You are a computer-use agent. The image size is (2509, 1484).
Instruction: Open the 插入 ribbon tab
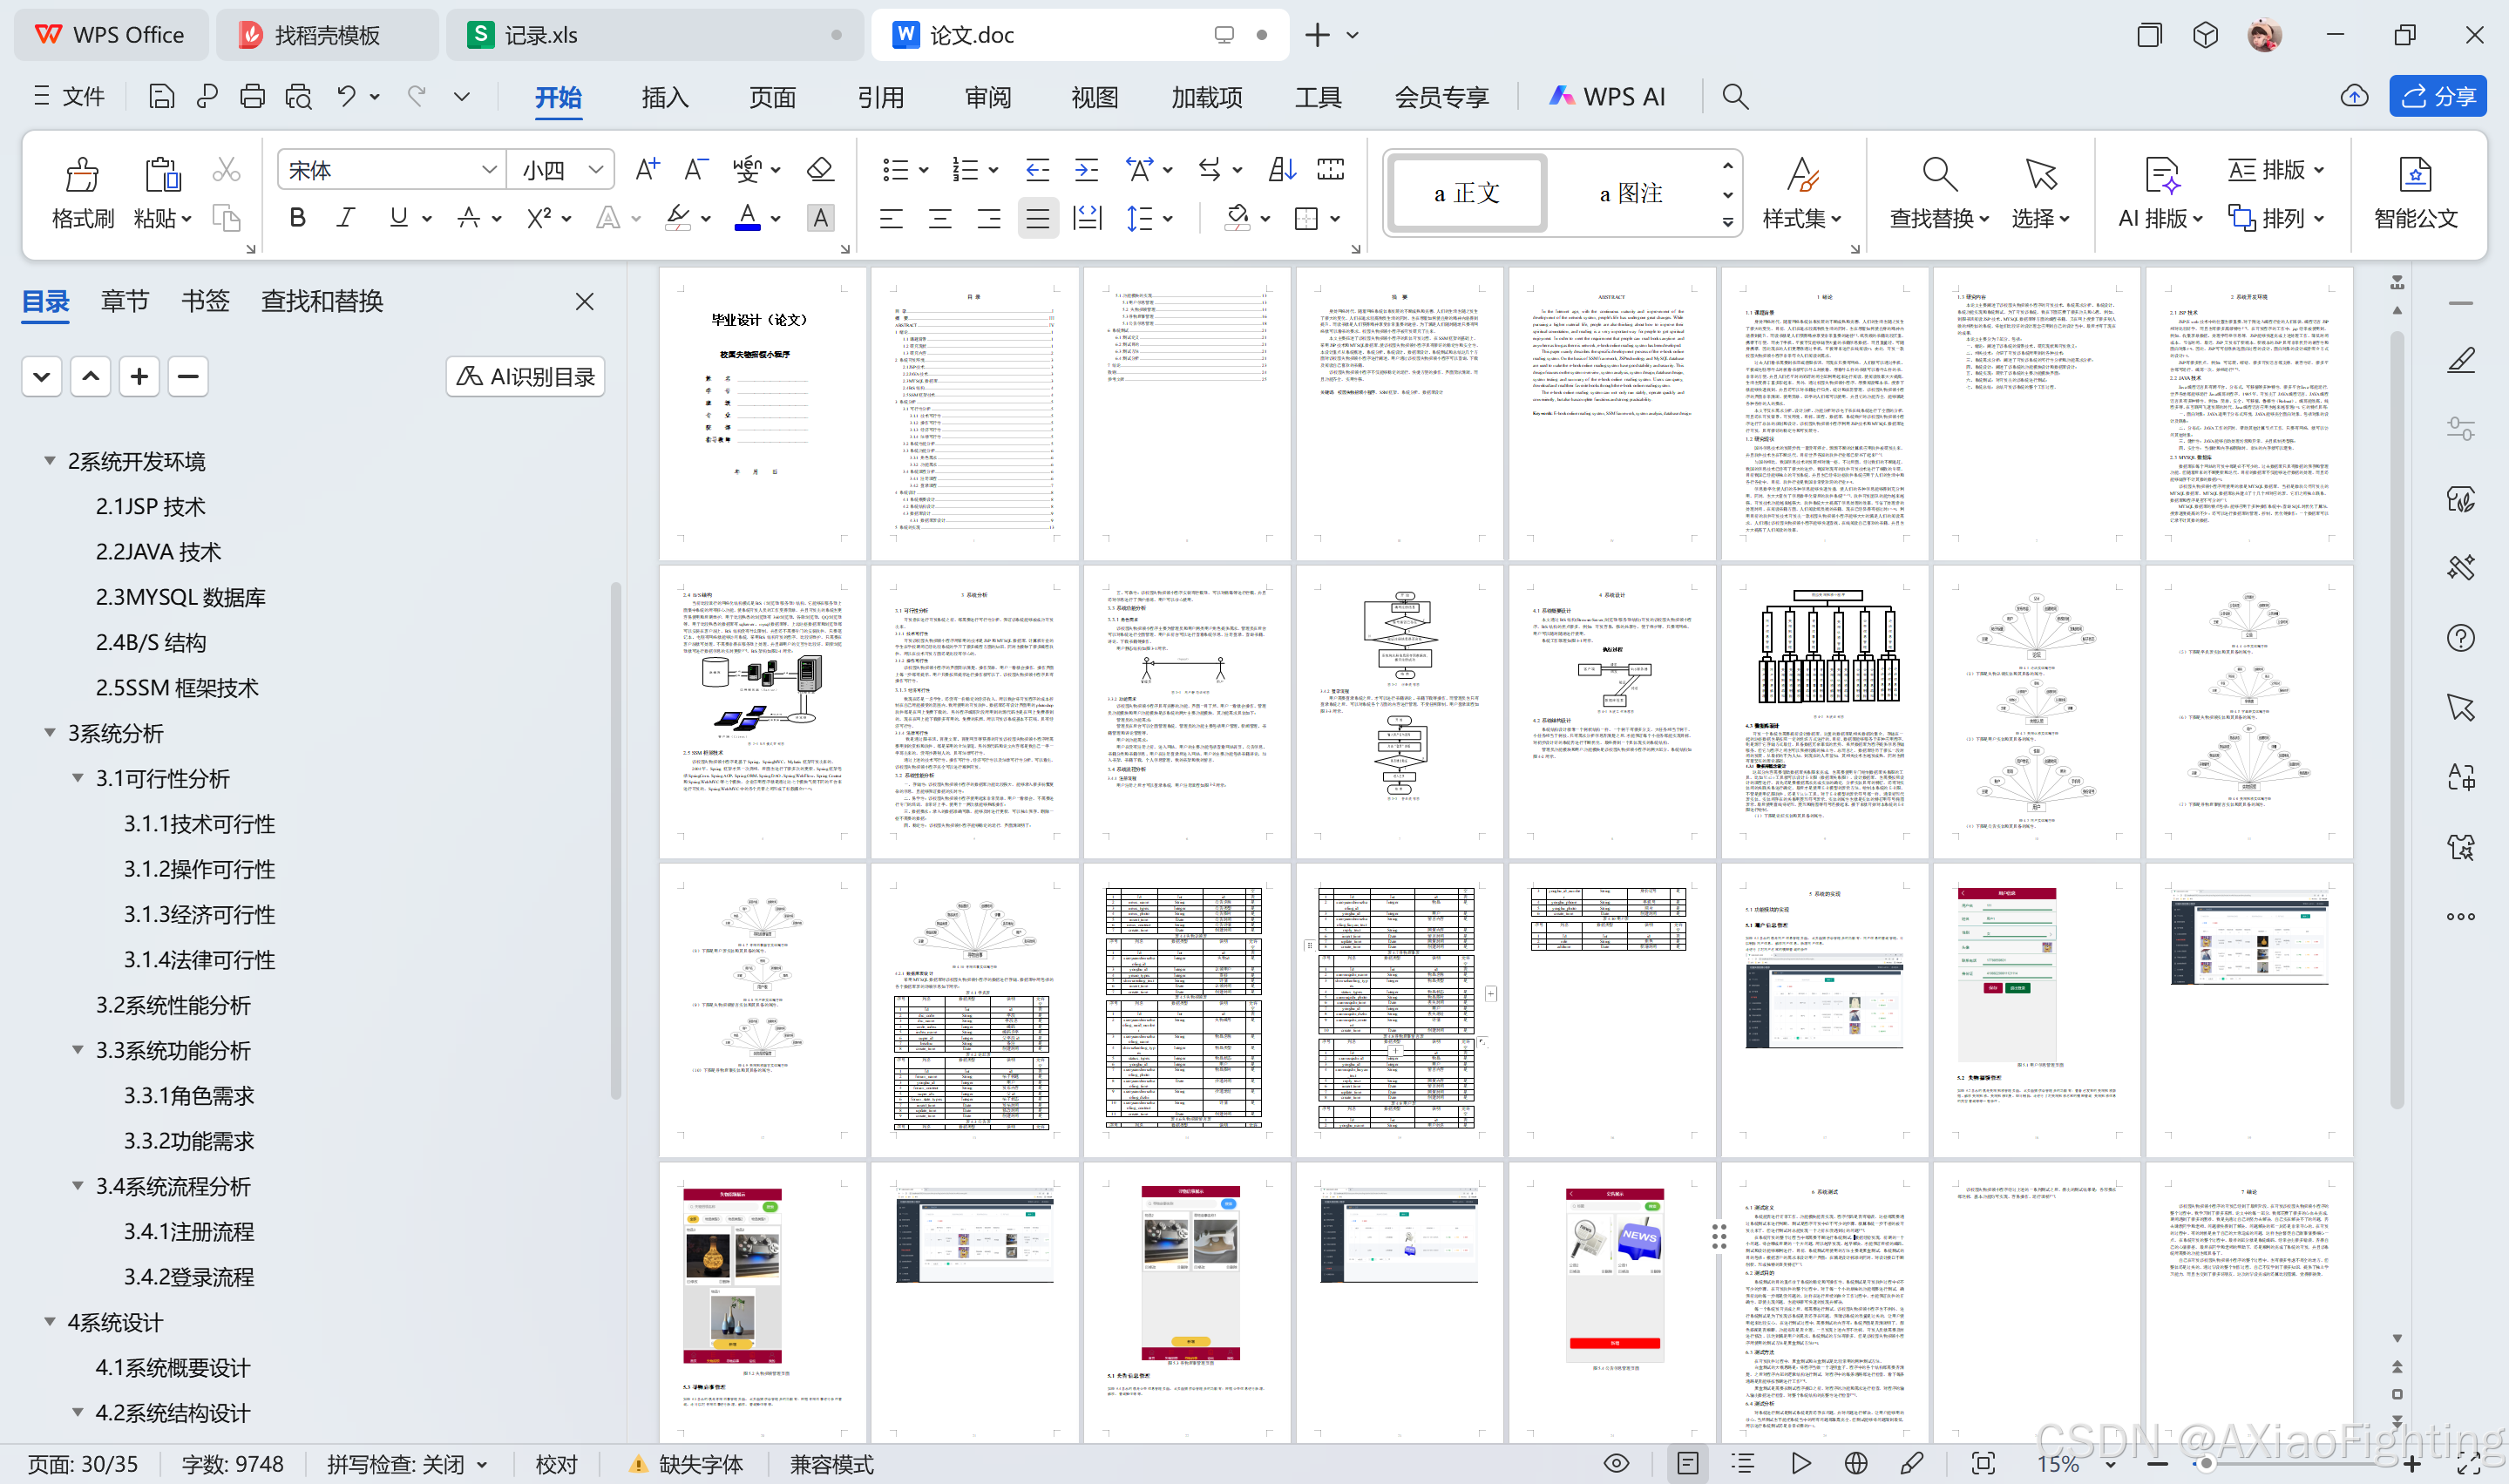pyautogui.click(x=665, y=97)
